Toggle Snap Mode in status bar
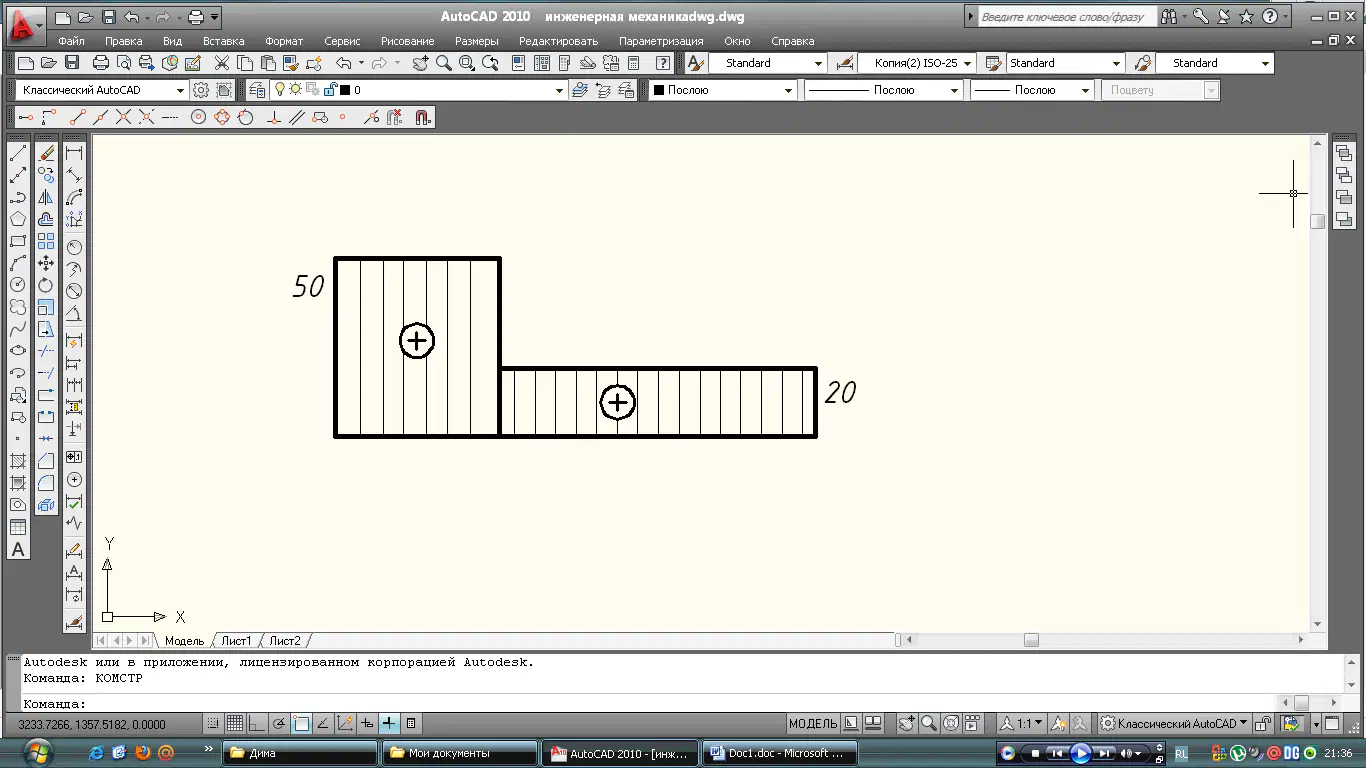Screen dimensions: 1366x768 click(212, 723)
